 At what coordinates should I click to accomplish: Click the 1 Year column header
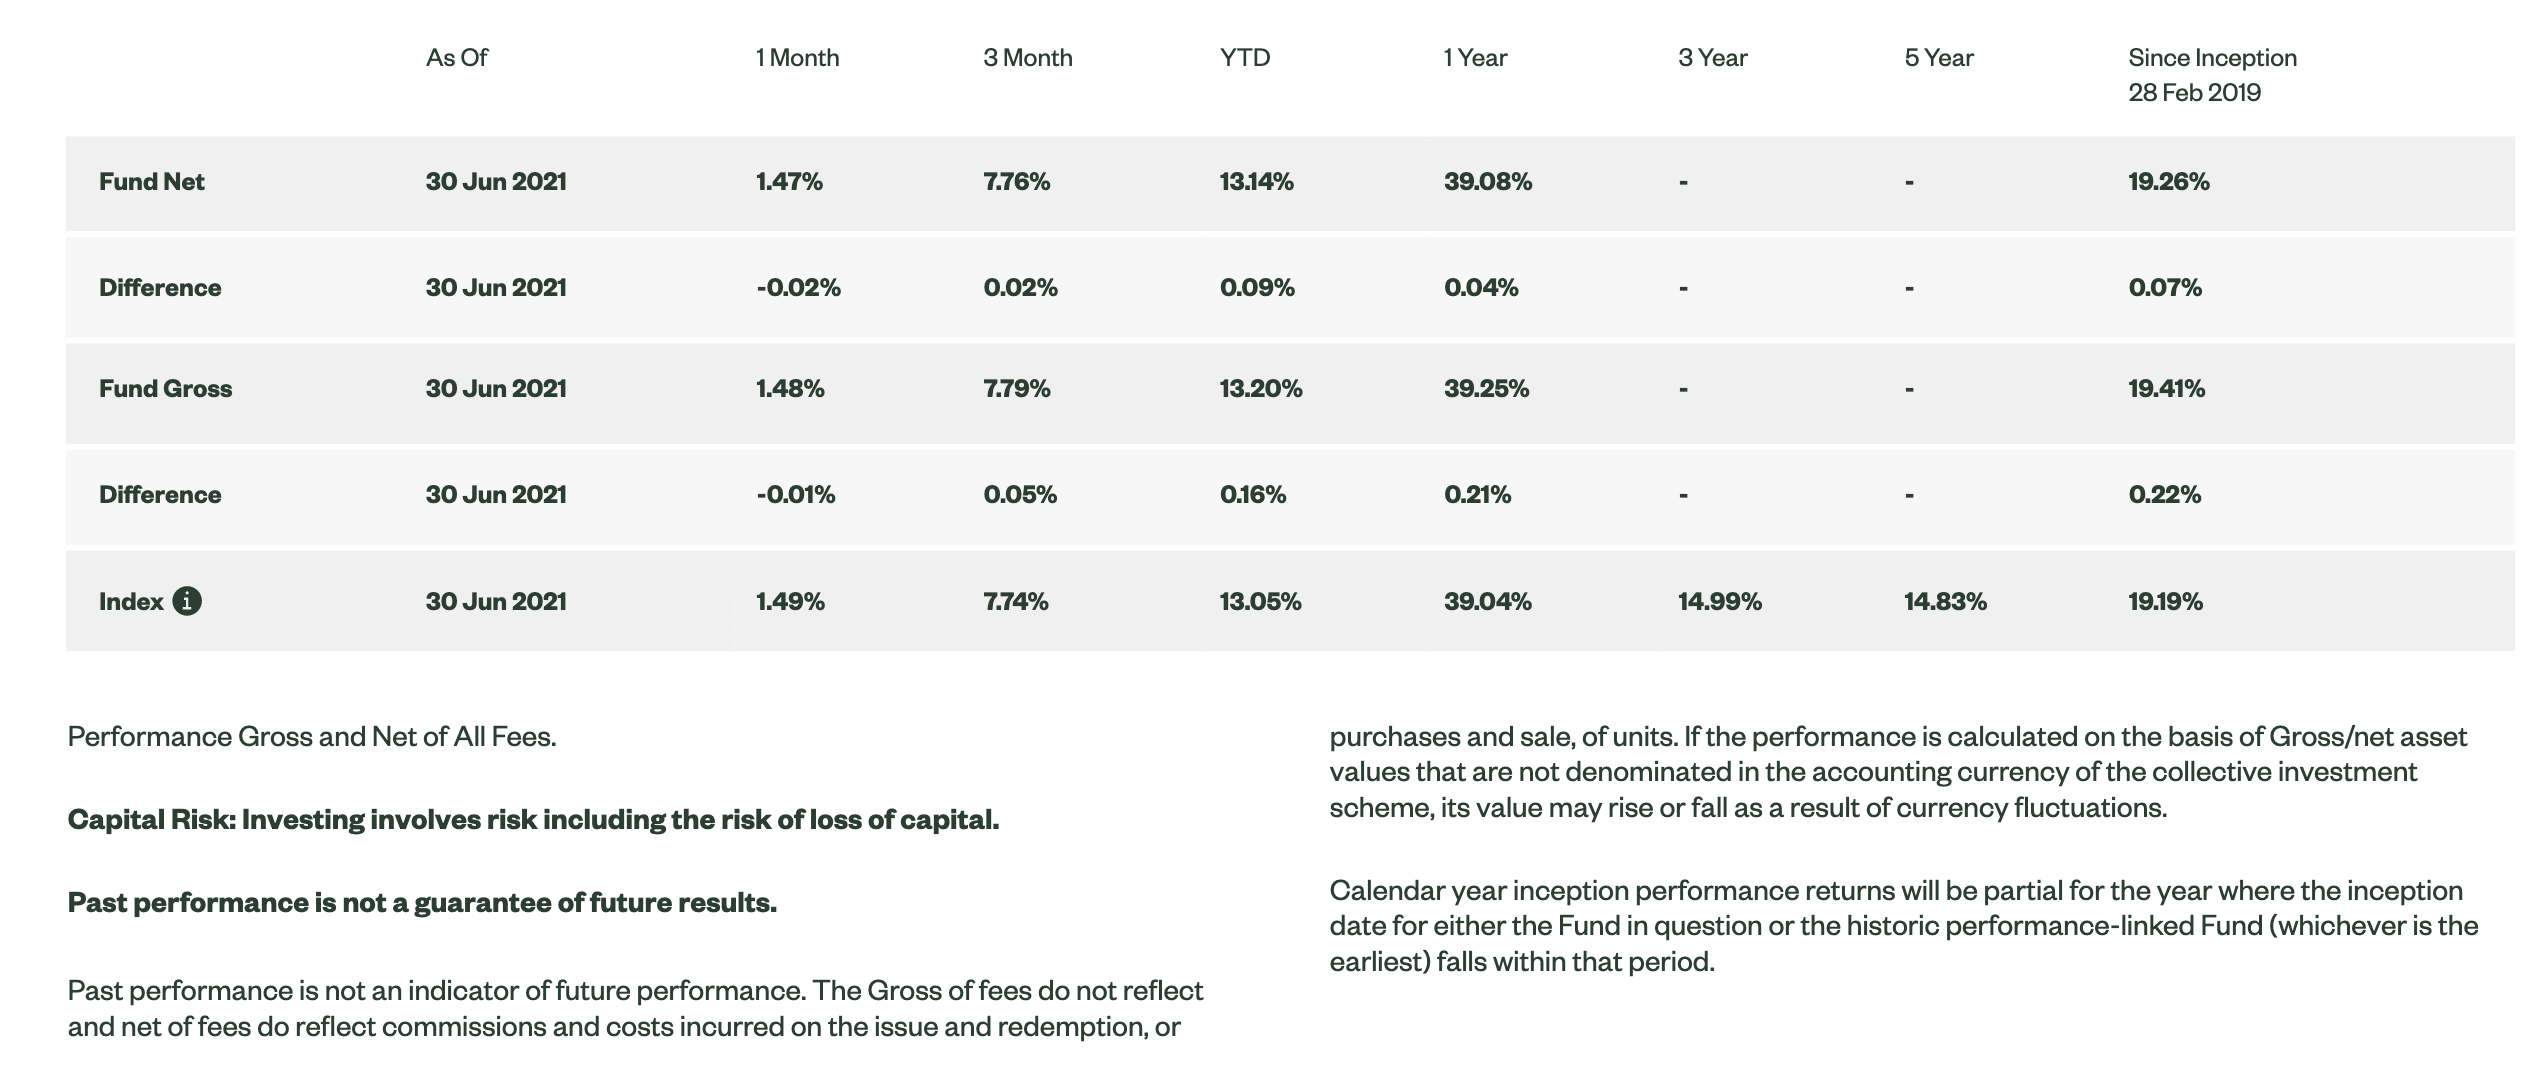pyautogui.click(x=1475, y=58)
